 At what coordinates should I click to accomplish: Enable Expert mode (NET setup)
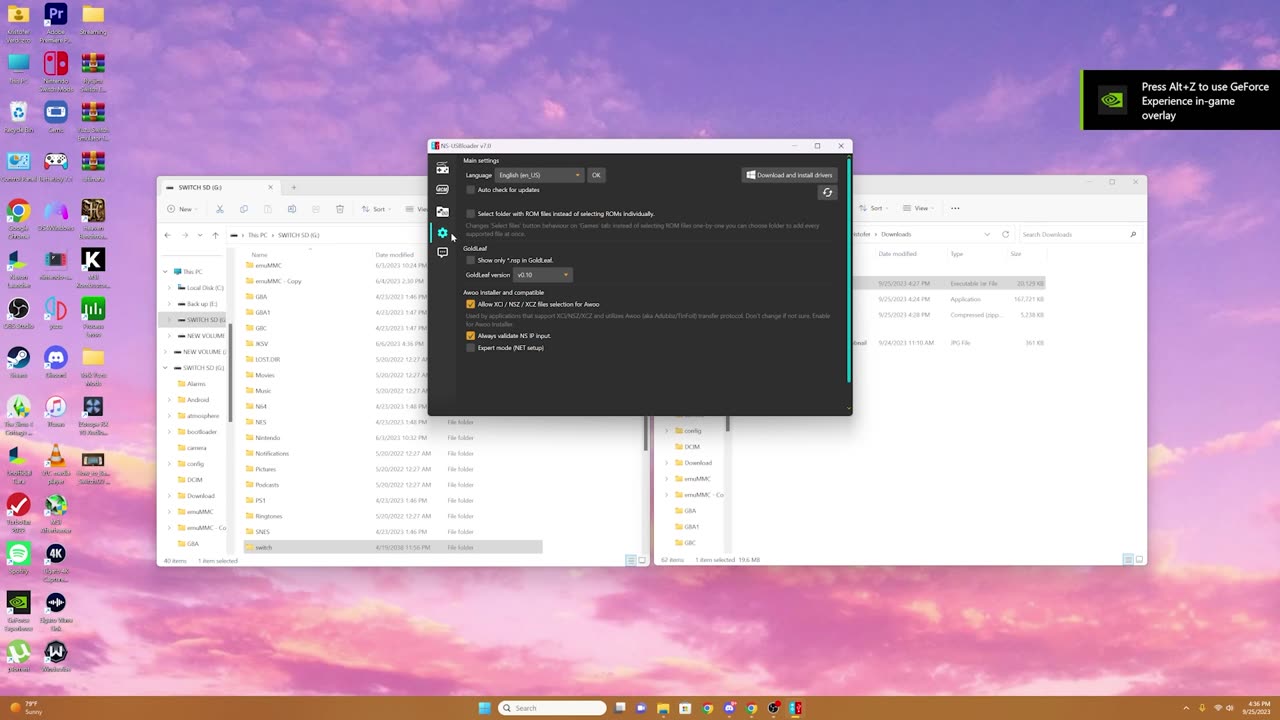coord(471,348)
